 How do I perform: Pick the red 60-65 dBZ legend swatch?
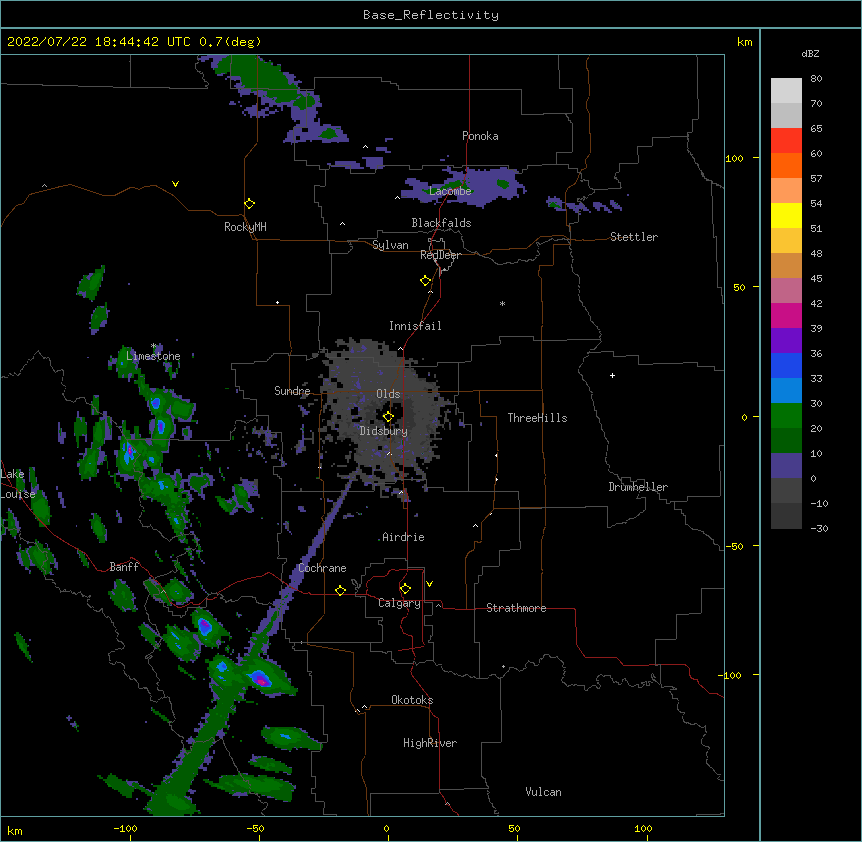(786, 141)
